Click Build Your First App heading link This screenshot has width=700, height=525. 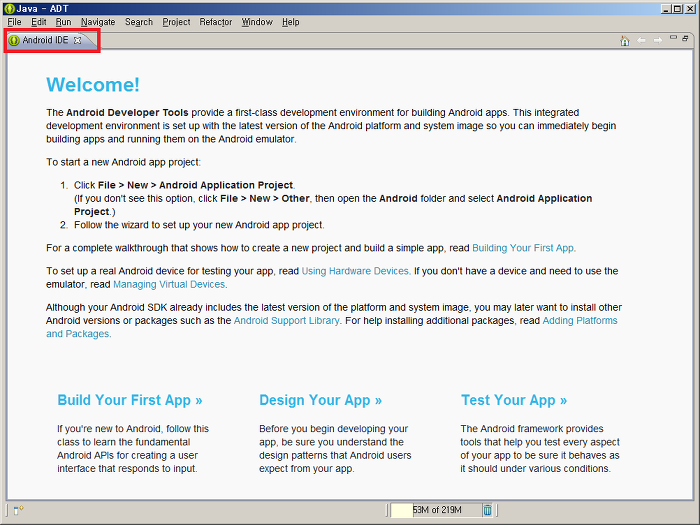pos(130,400)
